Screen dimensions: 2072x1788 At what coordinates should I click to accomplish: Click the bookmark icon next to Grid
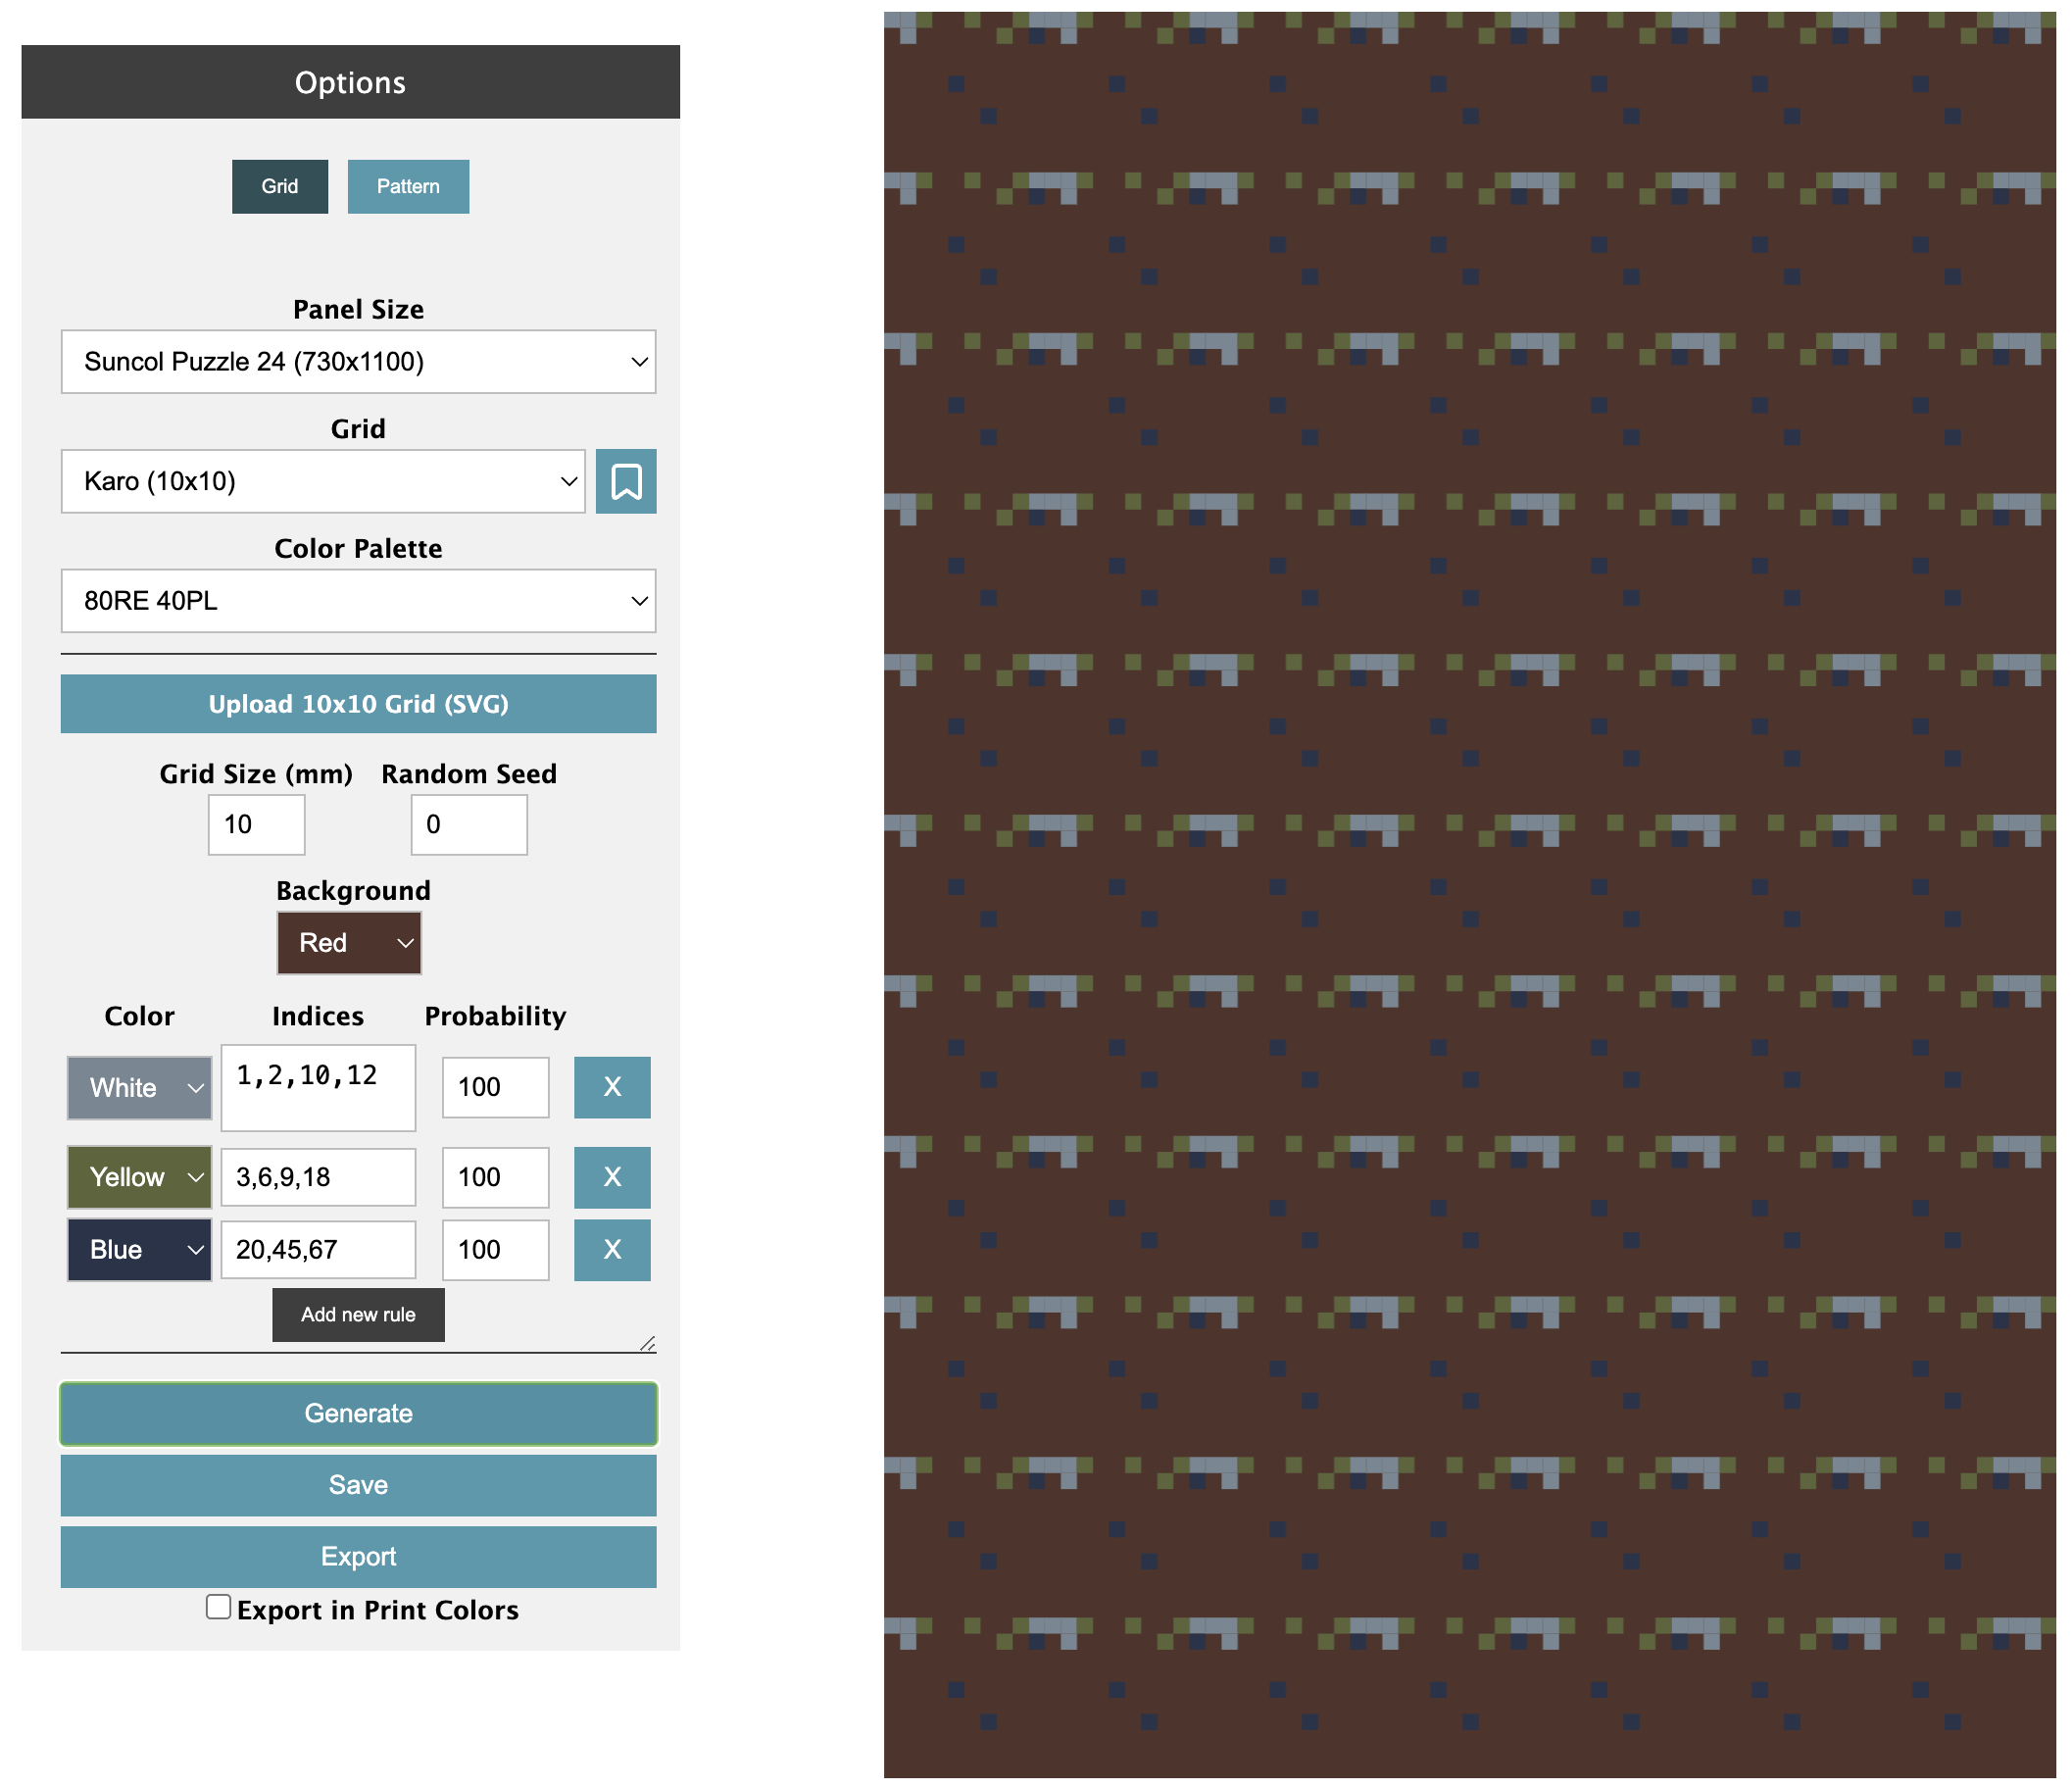pyautogui.click(x=626, y=481)
